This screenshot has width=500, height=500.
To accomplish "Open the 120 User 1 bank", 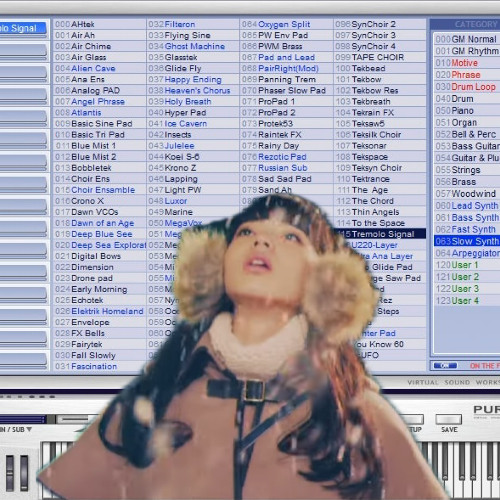I will pyautogui.click(x=467, y=265).
